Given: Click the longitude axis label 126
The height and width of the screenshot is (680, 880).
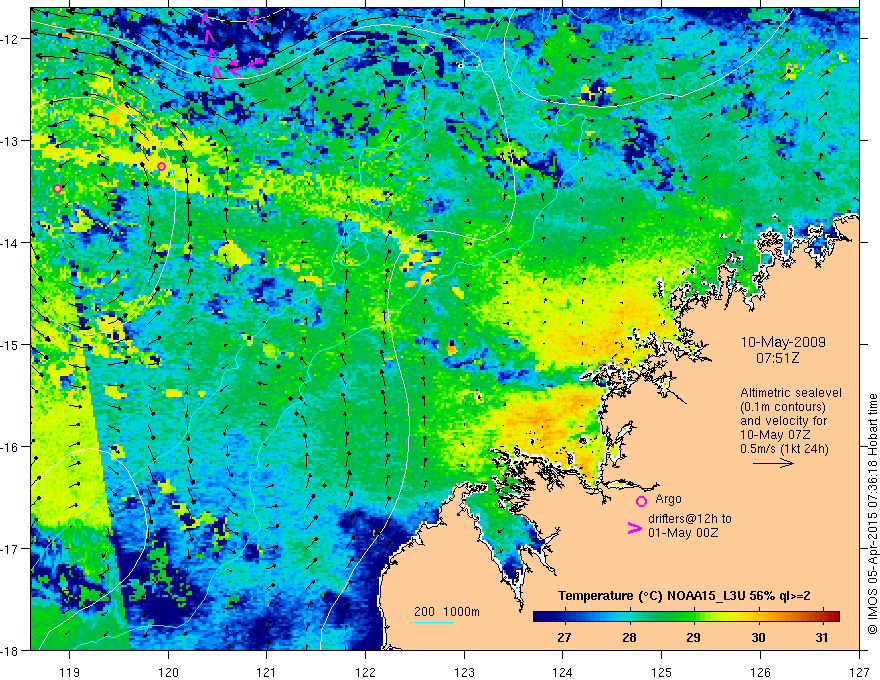Looking at the screenshot, I should [760, 672].
